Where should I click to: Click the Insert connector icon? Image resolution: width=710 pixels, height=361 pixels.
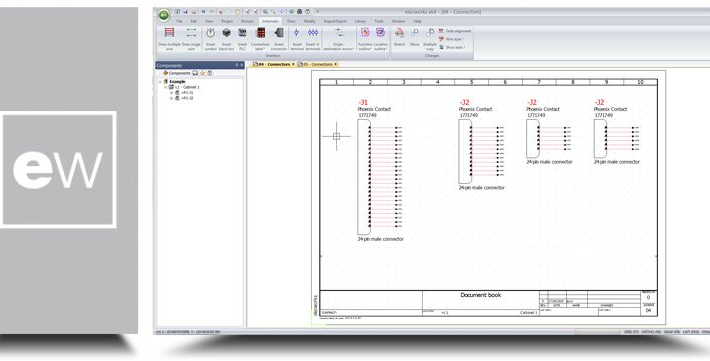pos(279,39)
